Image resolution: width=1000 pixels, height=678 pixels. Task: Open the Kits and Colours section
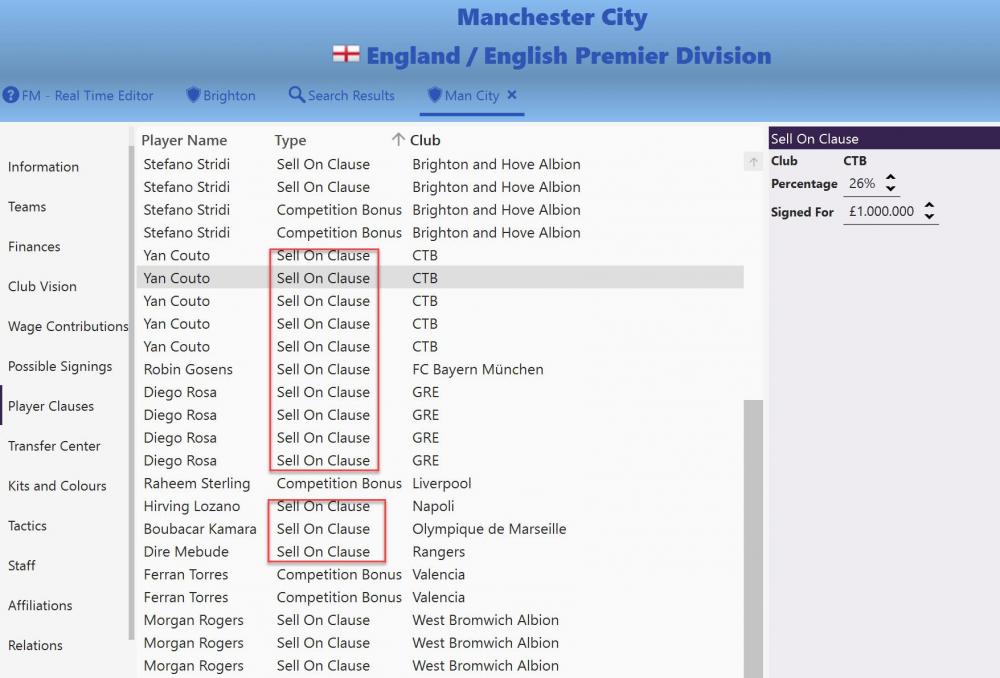(57, 485)
